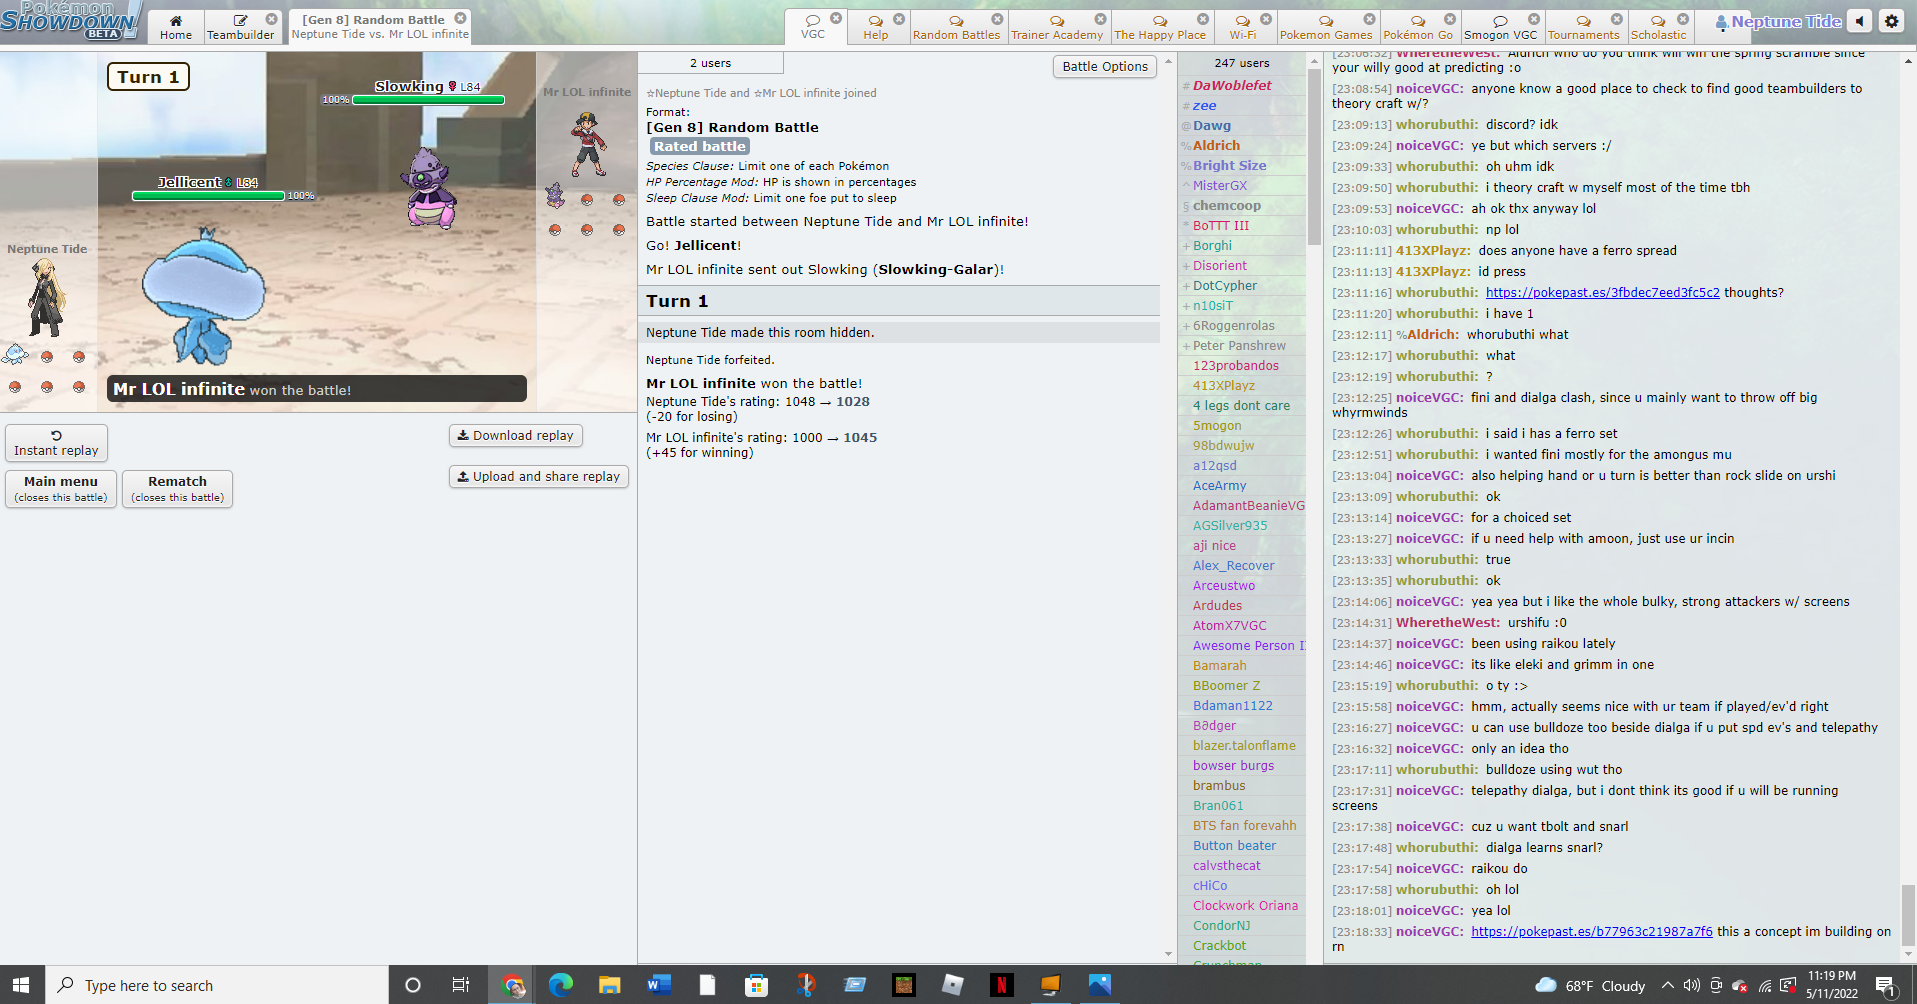
Task: Click your Jellicent sprite
Action: point(203,296)
